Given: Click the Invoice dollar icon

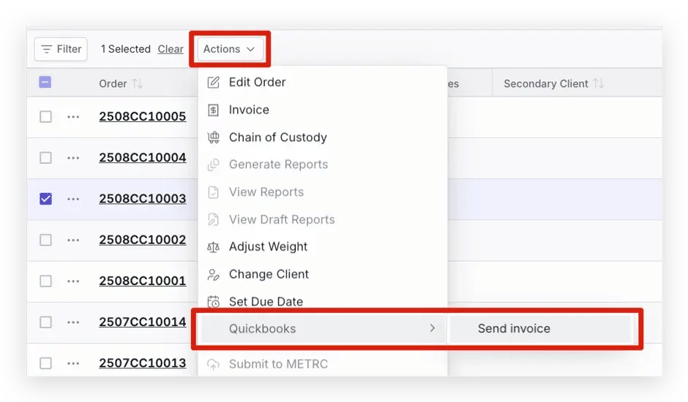Looking at the screenshot, I should point(213,110).
